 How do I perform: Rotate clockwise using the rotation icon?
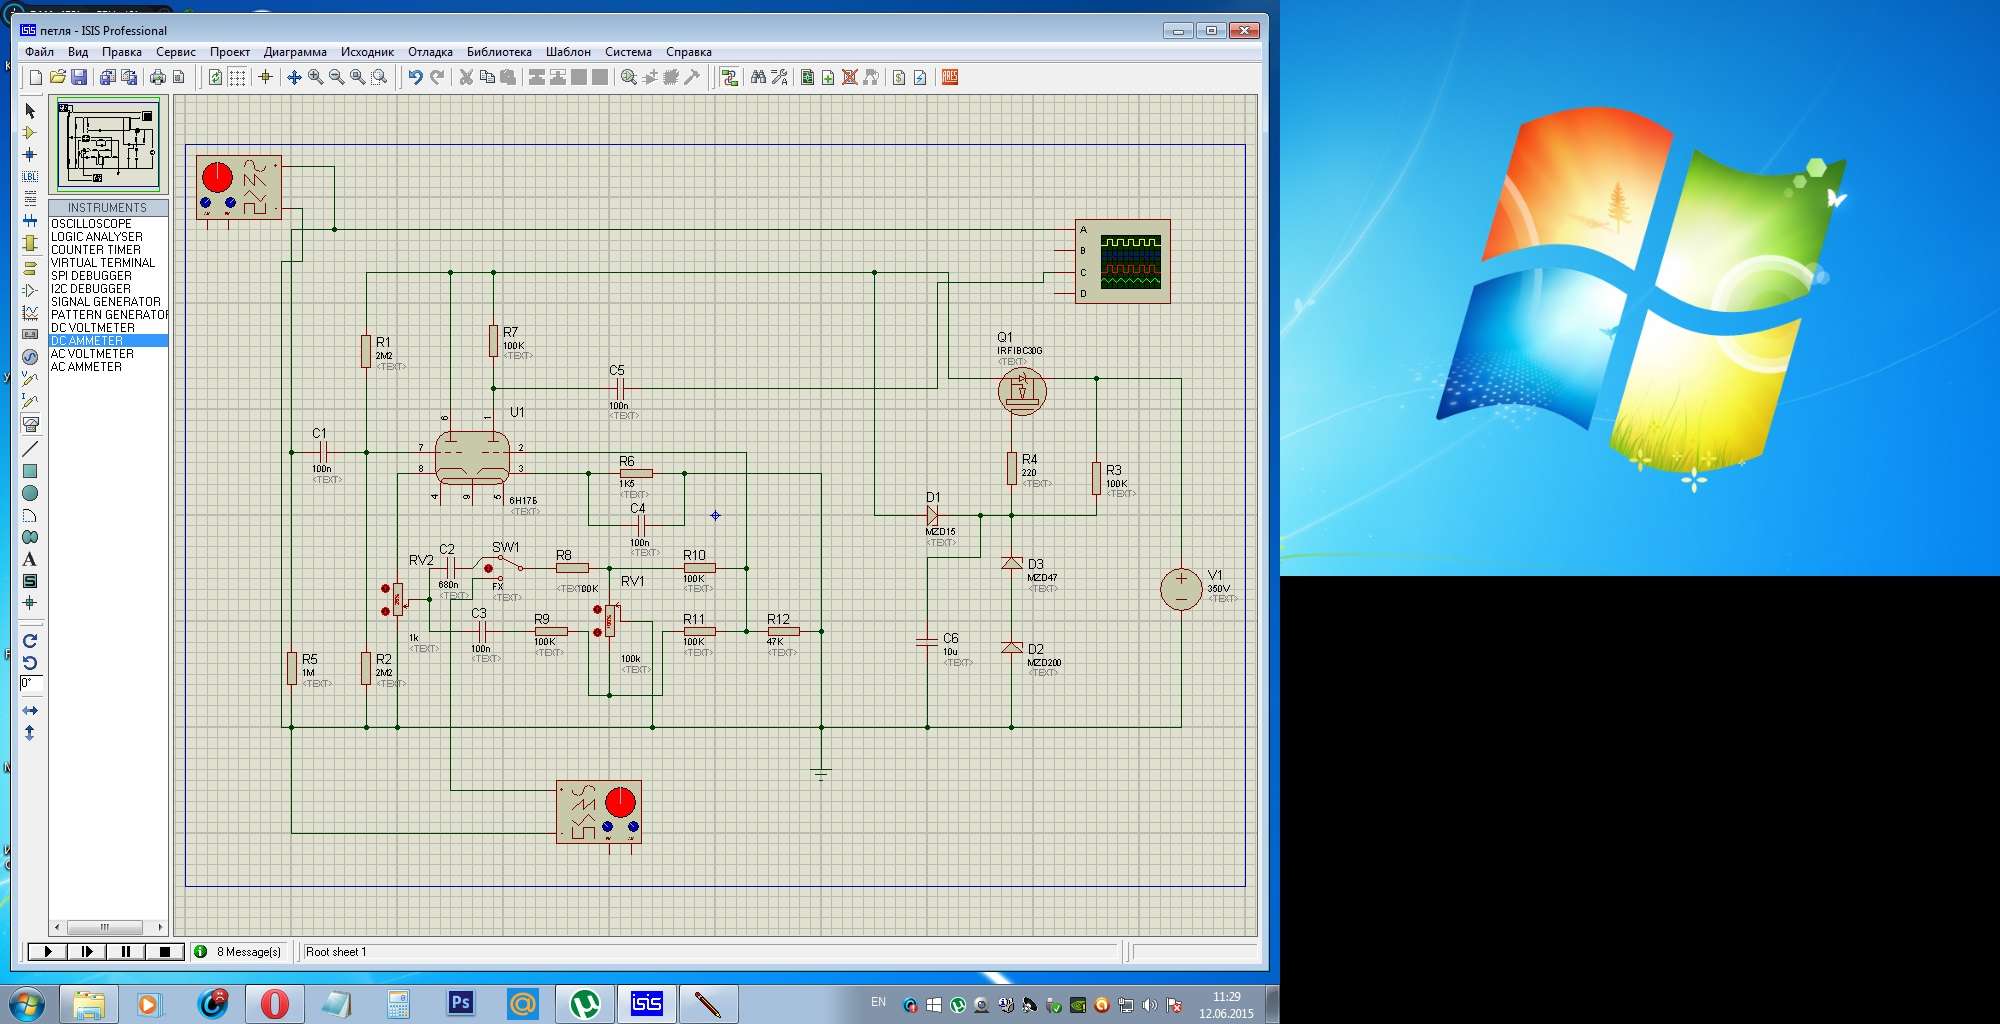(30, 641)
